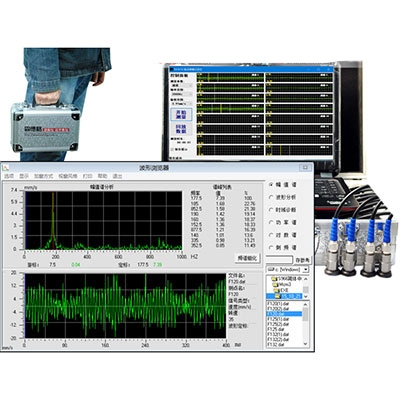Screen dimensions: 400x400
Task: Select the highlighted F120.dat file in the list
Action: (x=284, y=314)
